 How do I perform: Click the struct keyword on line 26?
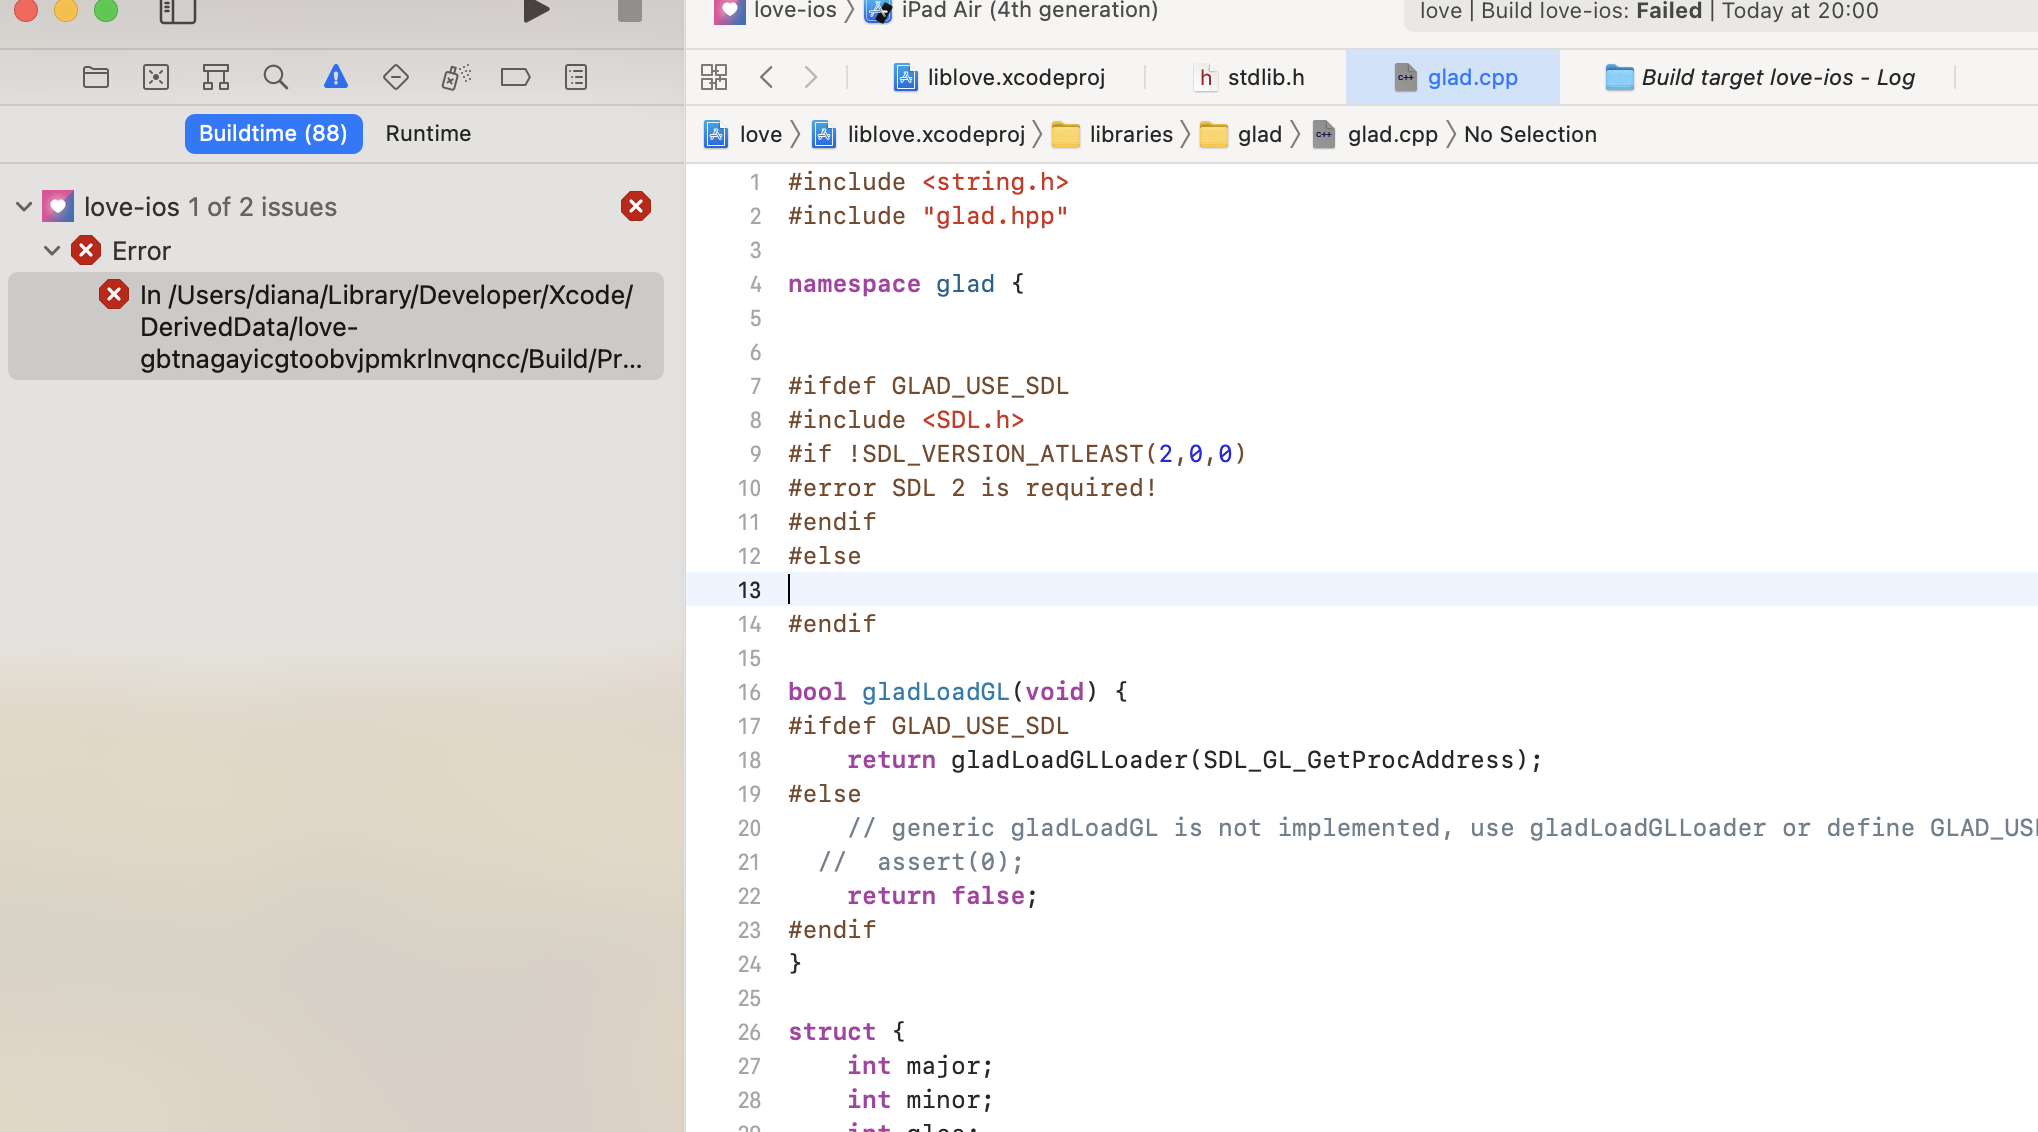[831, 1032]
